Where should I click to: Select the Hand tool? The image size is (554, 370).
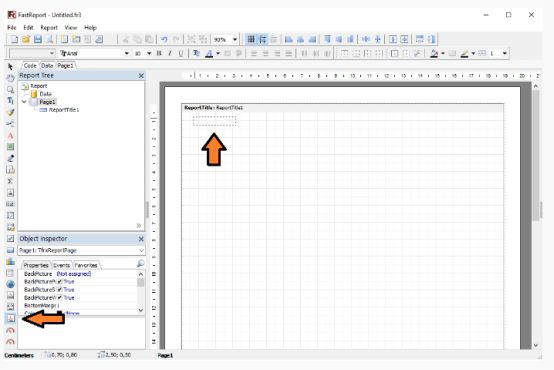(10, 78)
